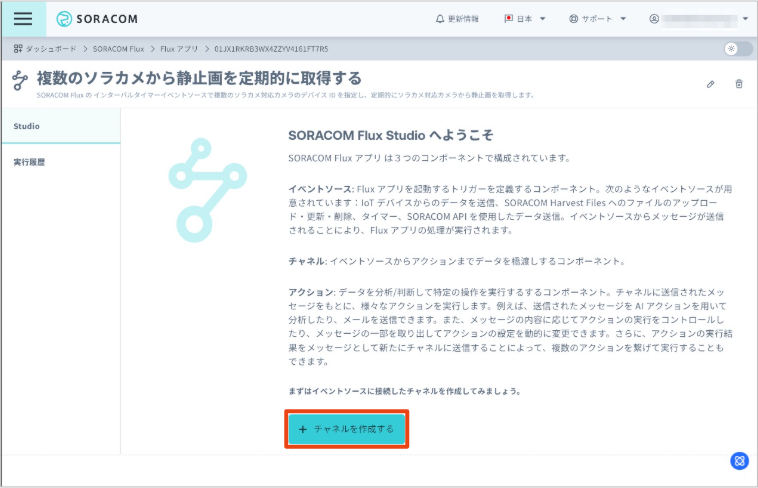Open 更新情報 notifications bell
This screenshot has height=488, width=758.
click(457, 19)
